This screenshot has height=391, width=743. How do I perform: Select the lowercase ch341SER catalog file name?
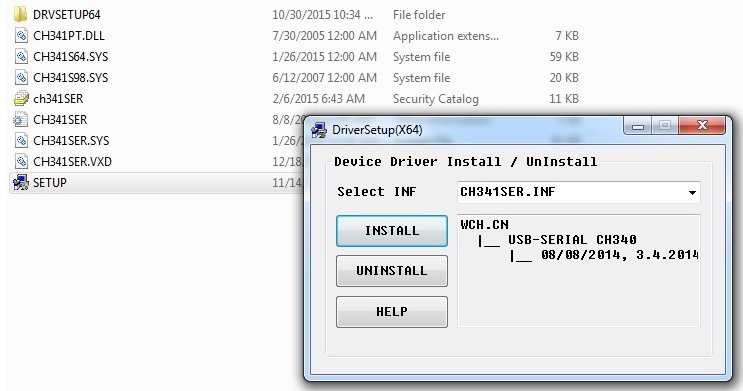point(58,99)
